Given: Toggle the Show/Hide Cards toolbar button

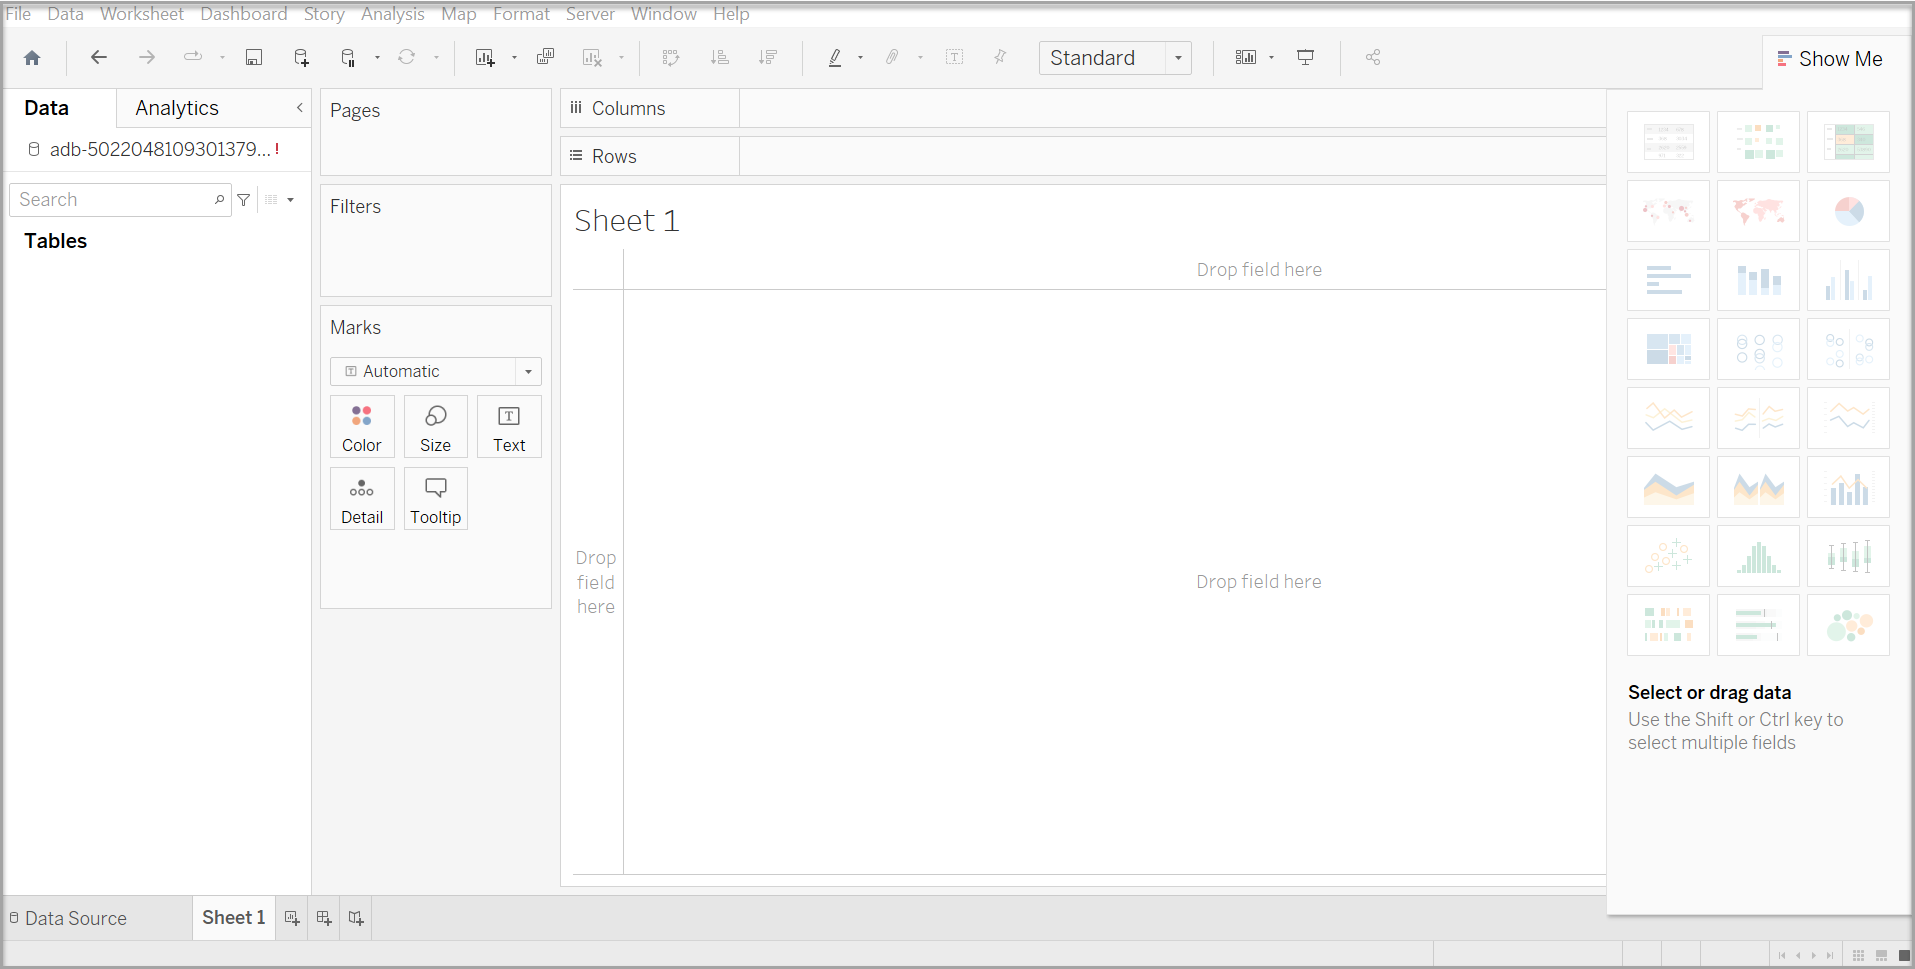Looking at the screenshot, I should point(1246,58).
